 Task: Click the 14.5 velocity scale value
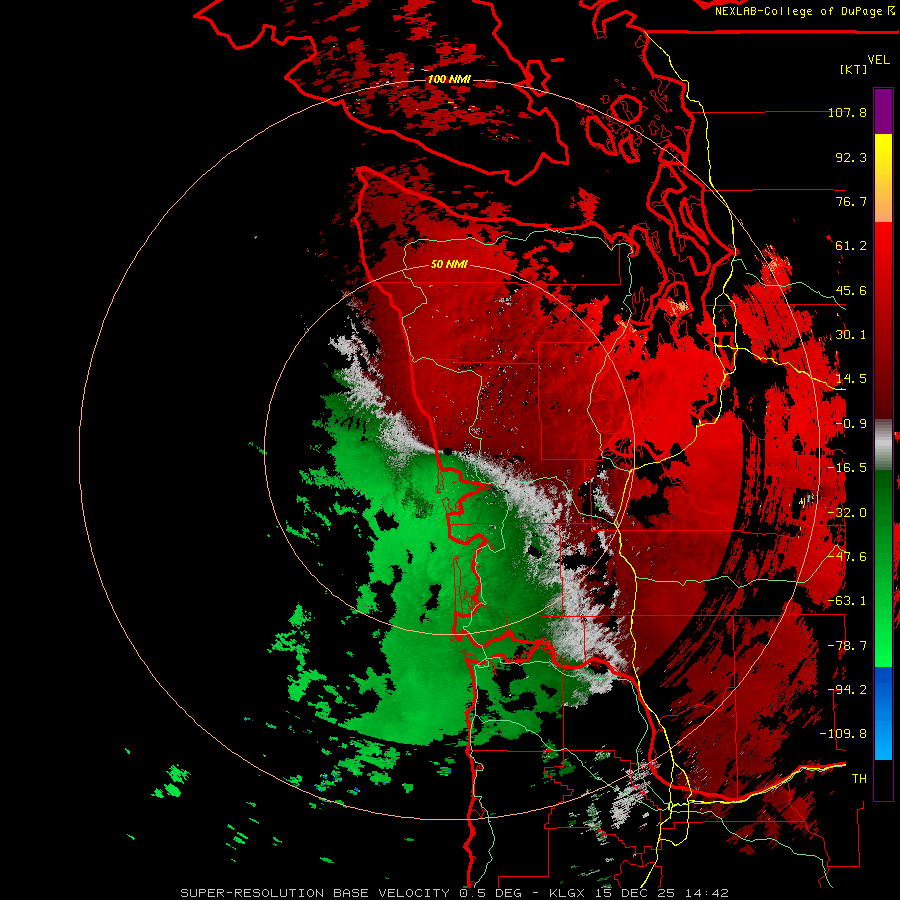pos(851,379)
